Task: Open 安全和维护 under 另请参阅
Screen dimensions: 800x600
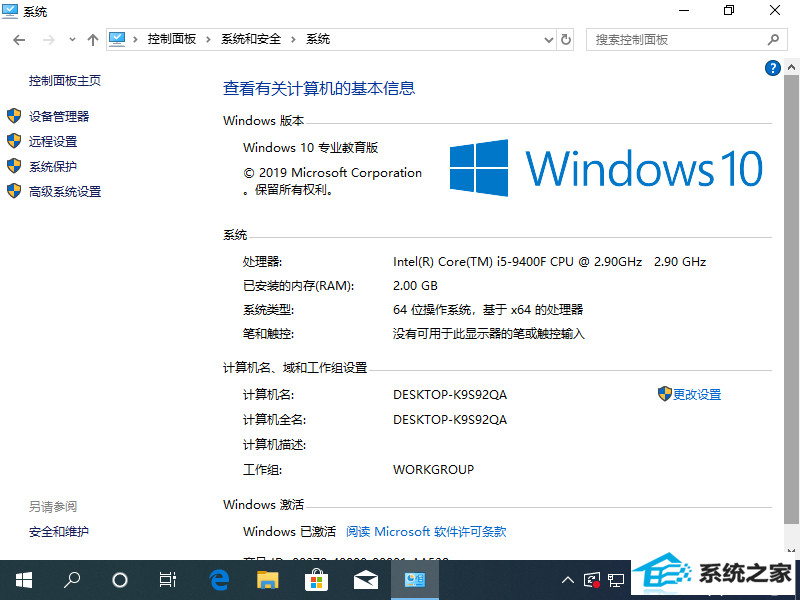Action: (x=59, y=532)
